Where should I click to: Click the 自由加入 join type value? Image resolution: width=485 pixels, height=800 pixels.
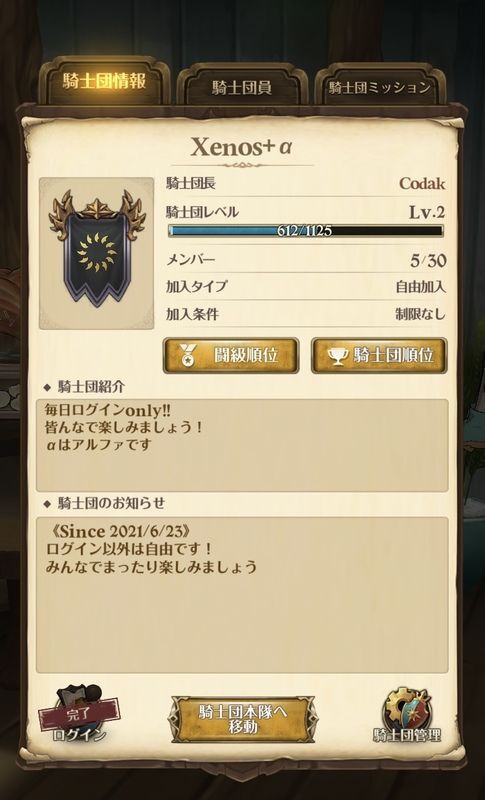(x=420, y=287)
